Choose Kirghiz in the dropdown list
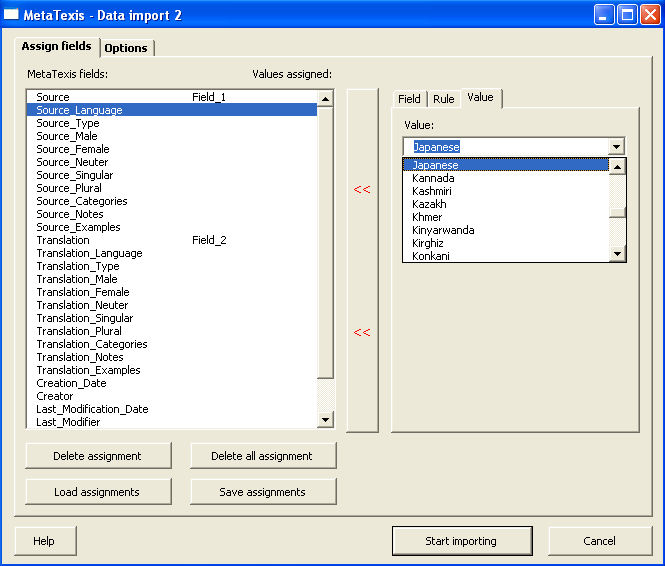This screenshot has width=665, height=566. 506,243
